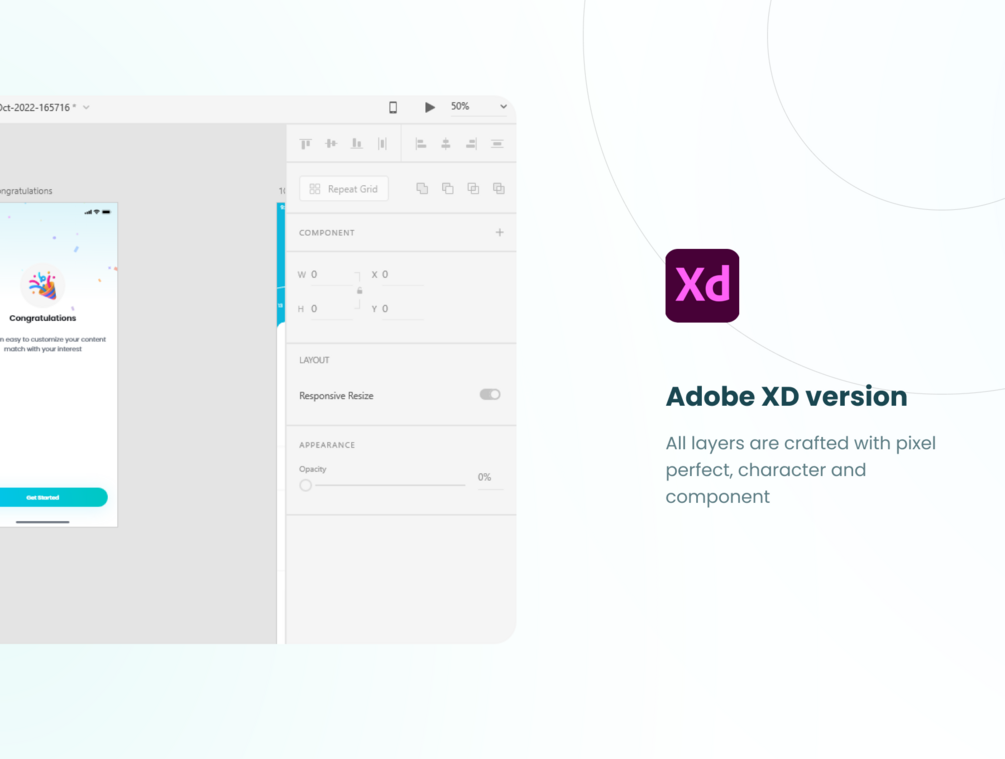The width and height of the screenshot is (1005, 759).
Task: Select the party popper illustration
Action: pos(43,286)
